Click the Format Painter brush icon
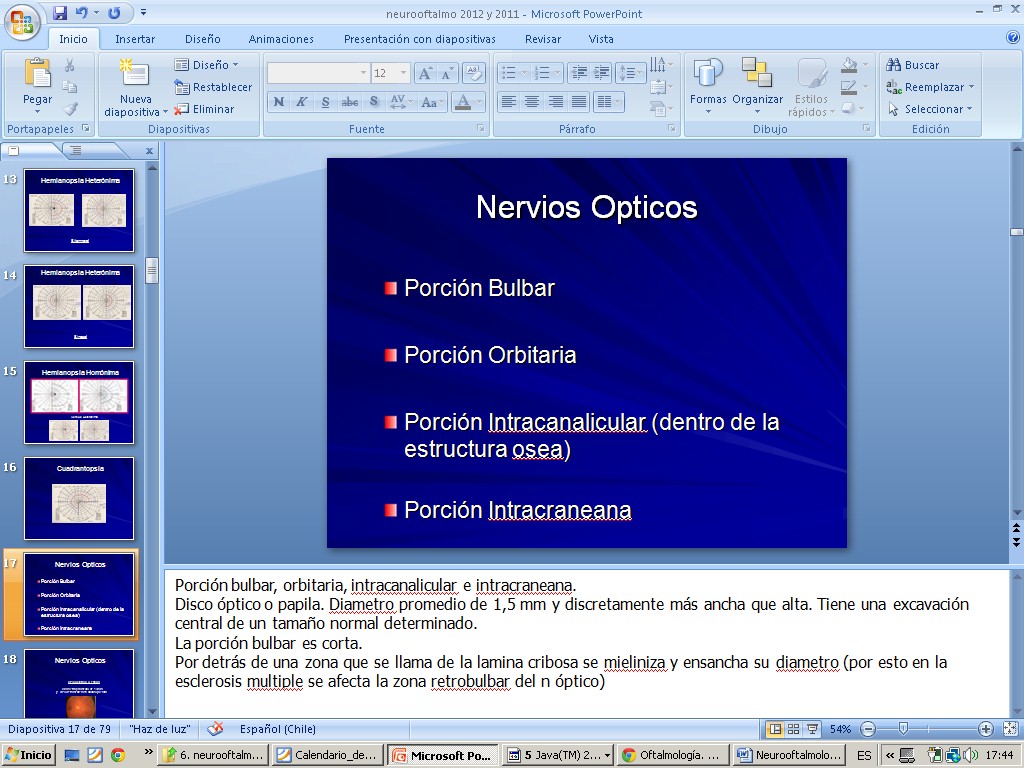1024x768 pixels. (70, 109)
